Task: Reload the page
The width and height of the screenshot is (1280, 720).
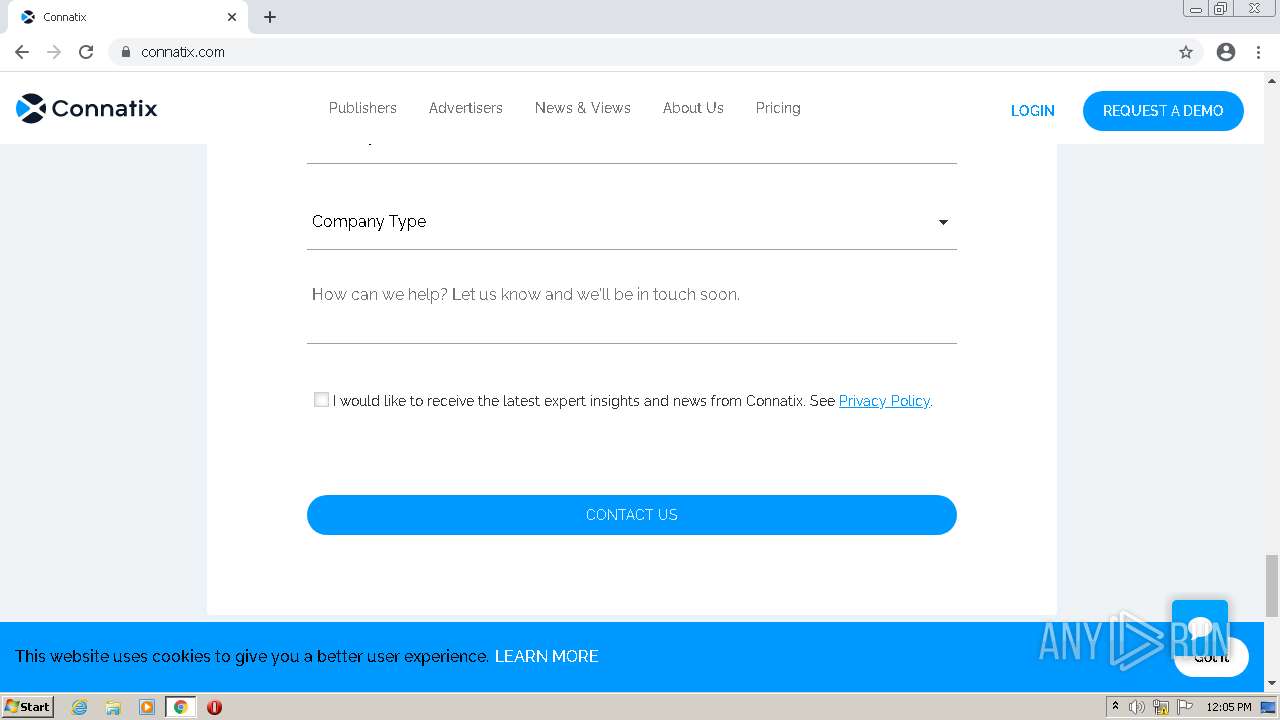Action: pos(86,52)
